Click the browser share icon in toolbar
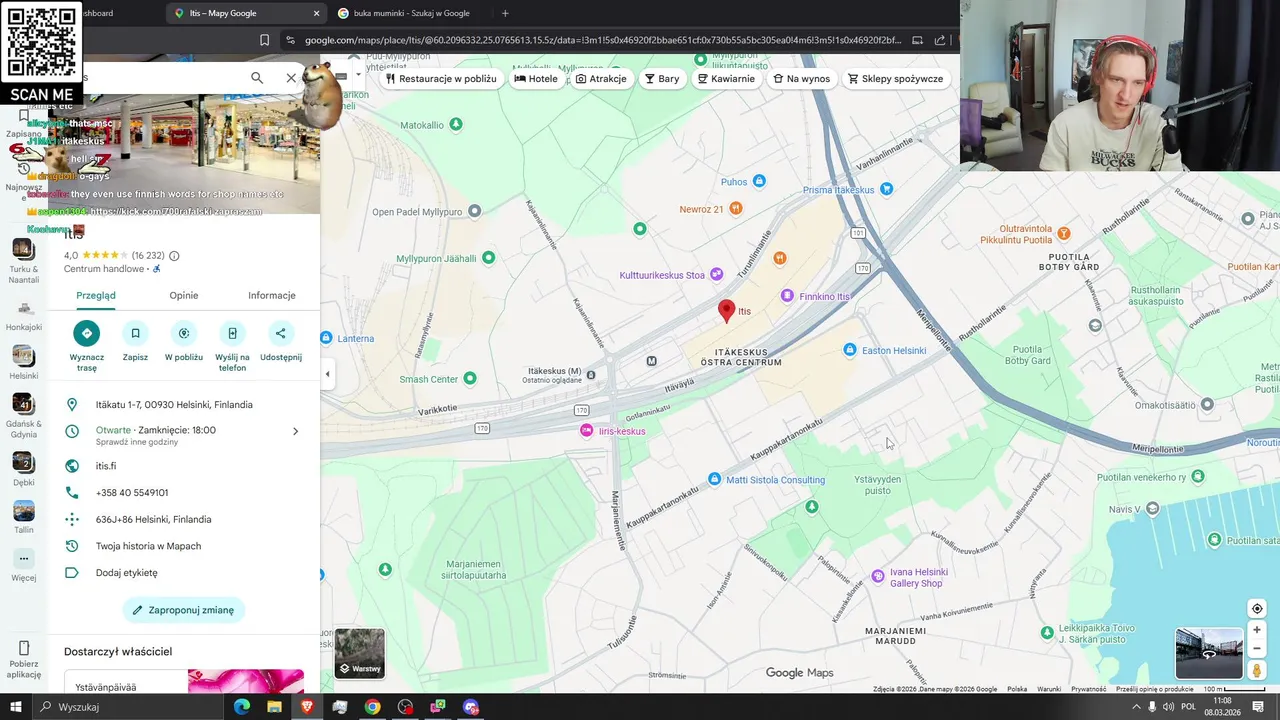The height and width of the screenshot is (720, 1280). click(940, 40)
